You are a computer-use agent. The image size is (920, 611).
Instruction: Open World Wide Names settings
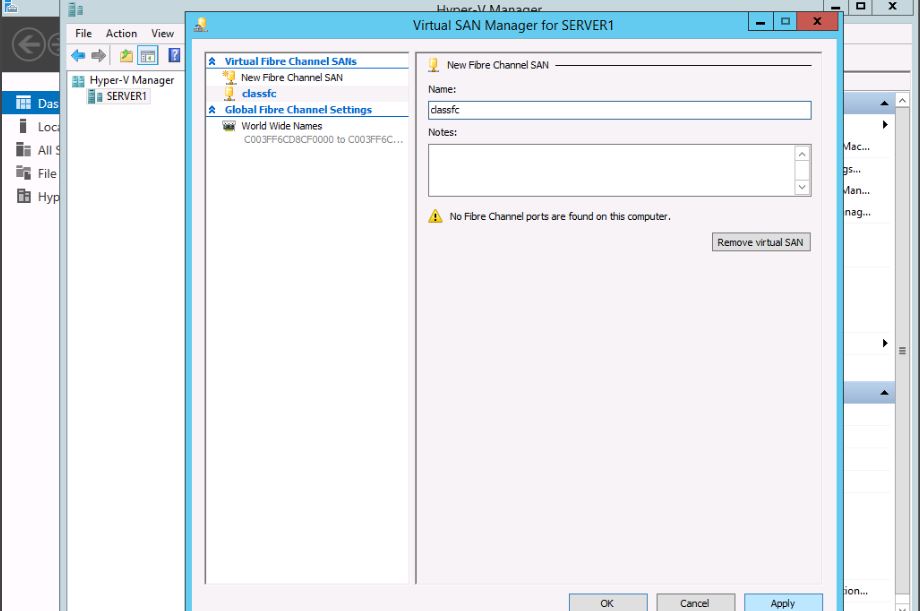281,126
